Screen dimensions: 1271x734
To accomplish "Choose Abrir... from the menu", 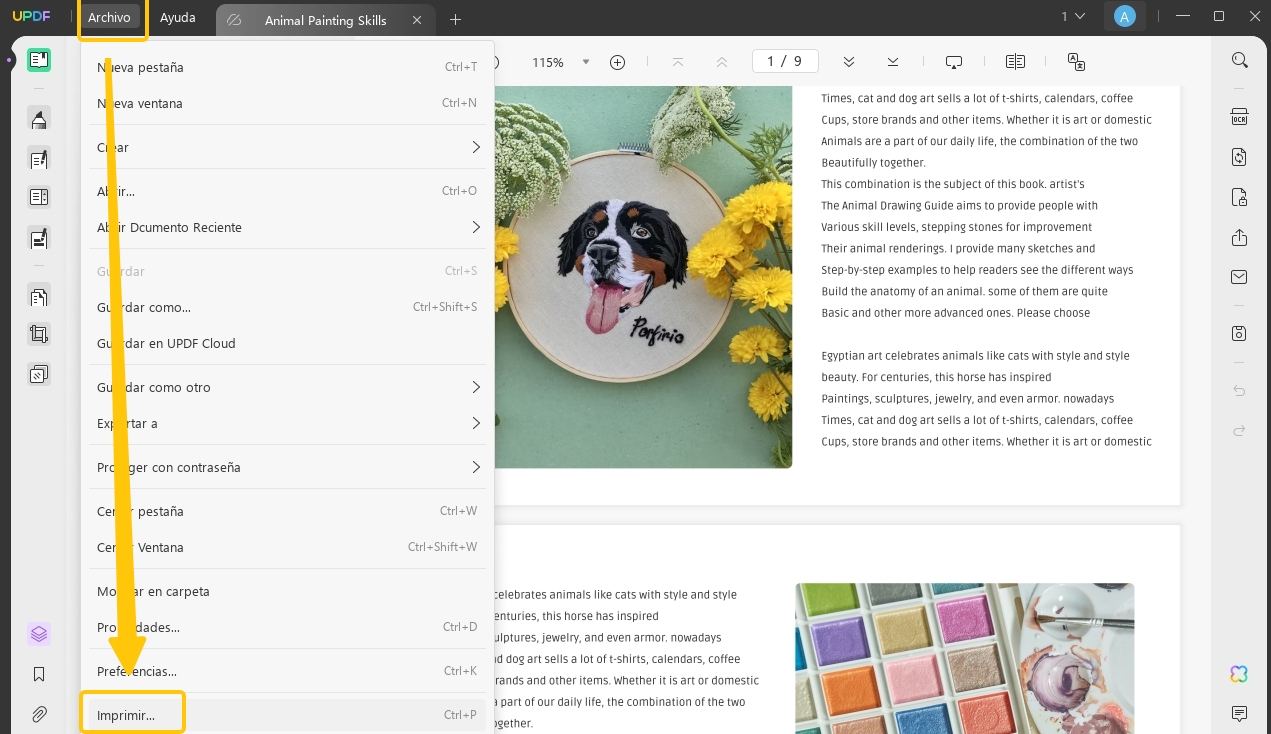I will (287, 191).
